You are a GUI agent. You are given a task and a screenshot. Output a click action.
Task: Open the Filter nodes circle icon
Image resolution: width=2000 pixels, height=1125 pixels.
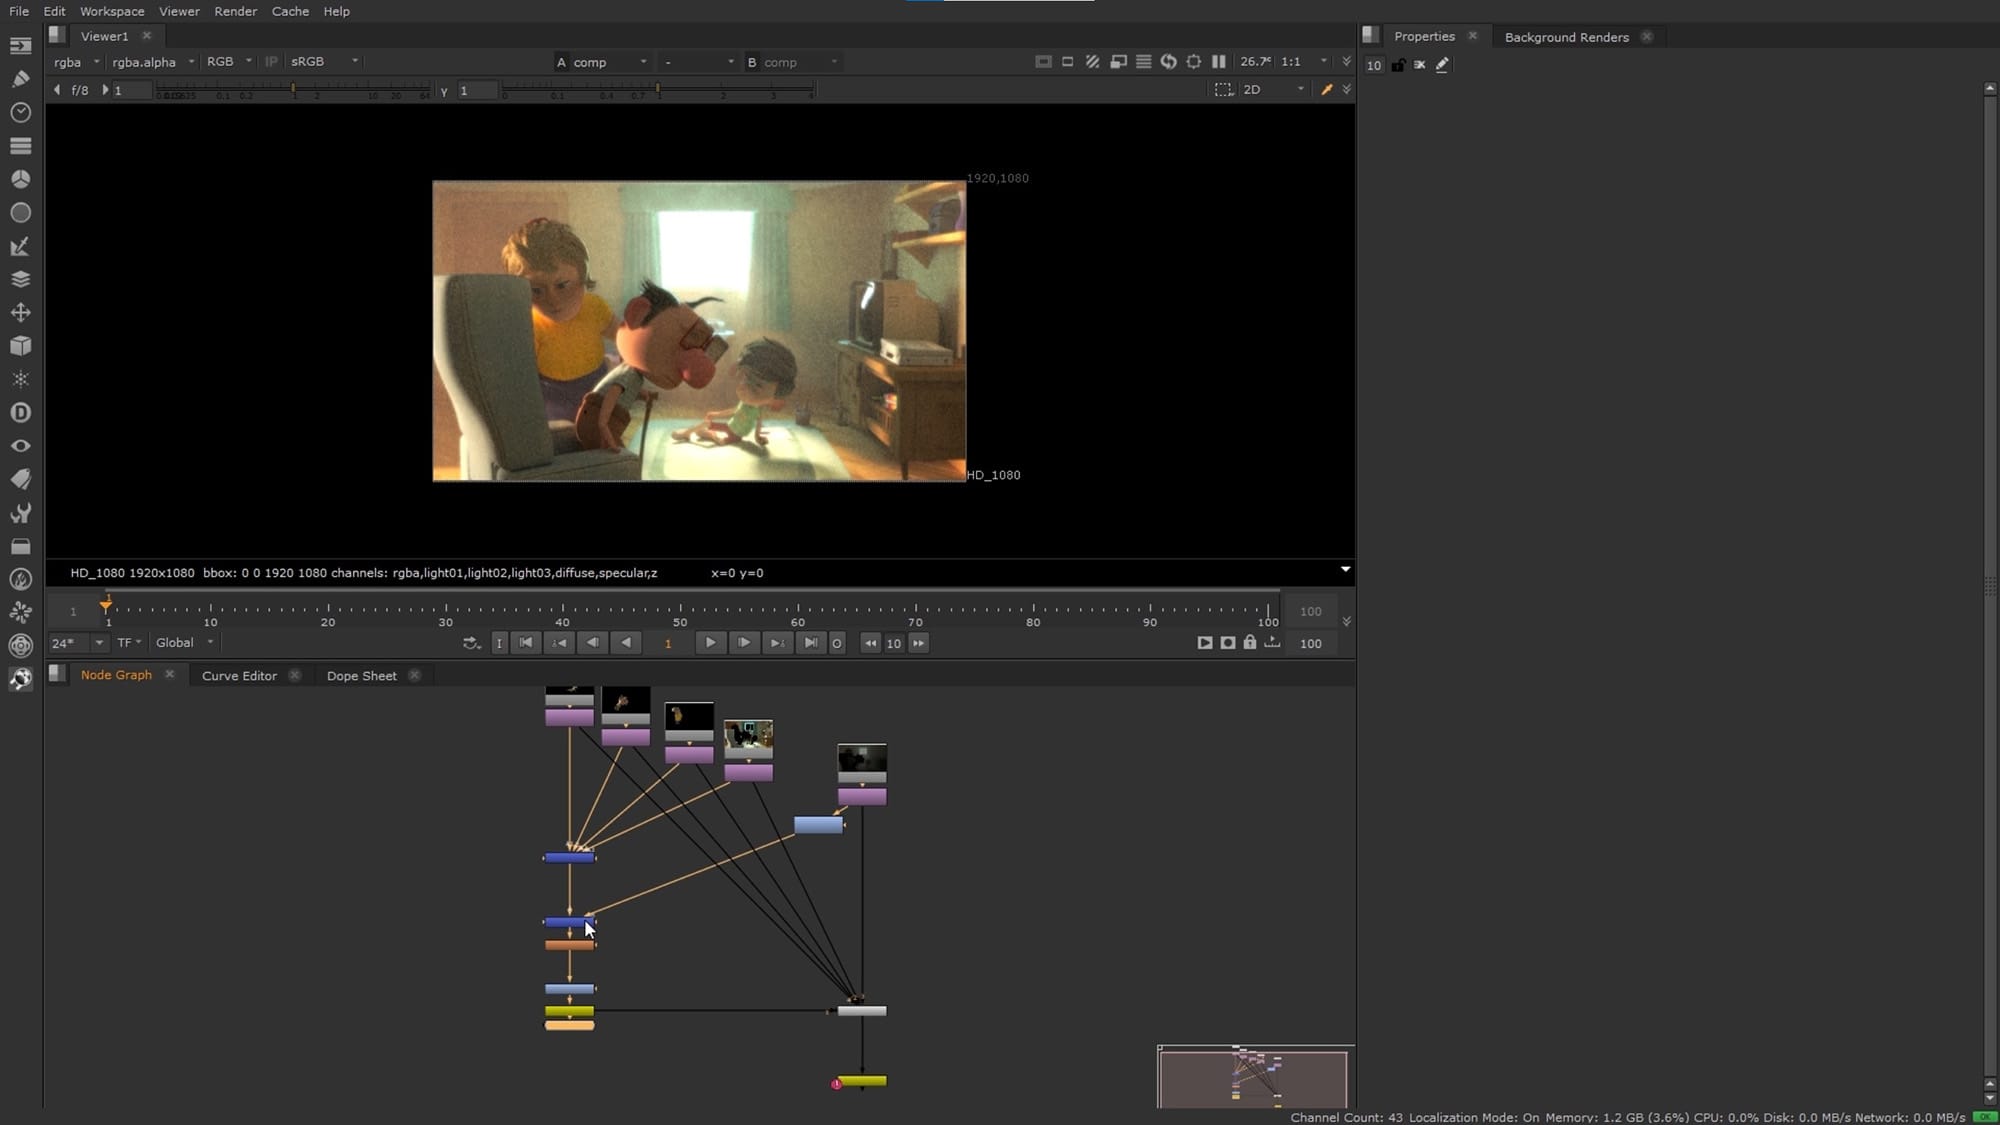tap(20, 212)
